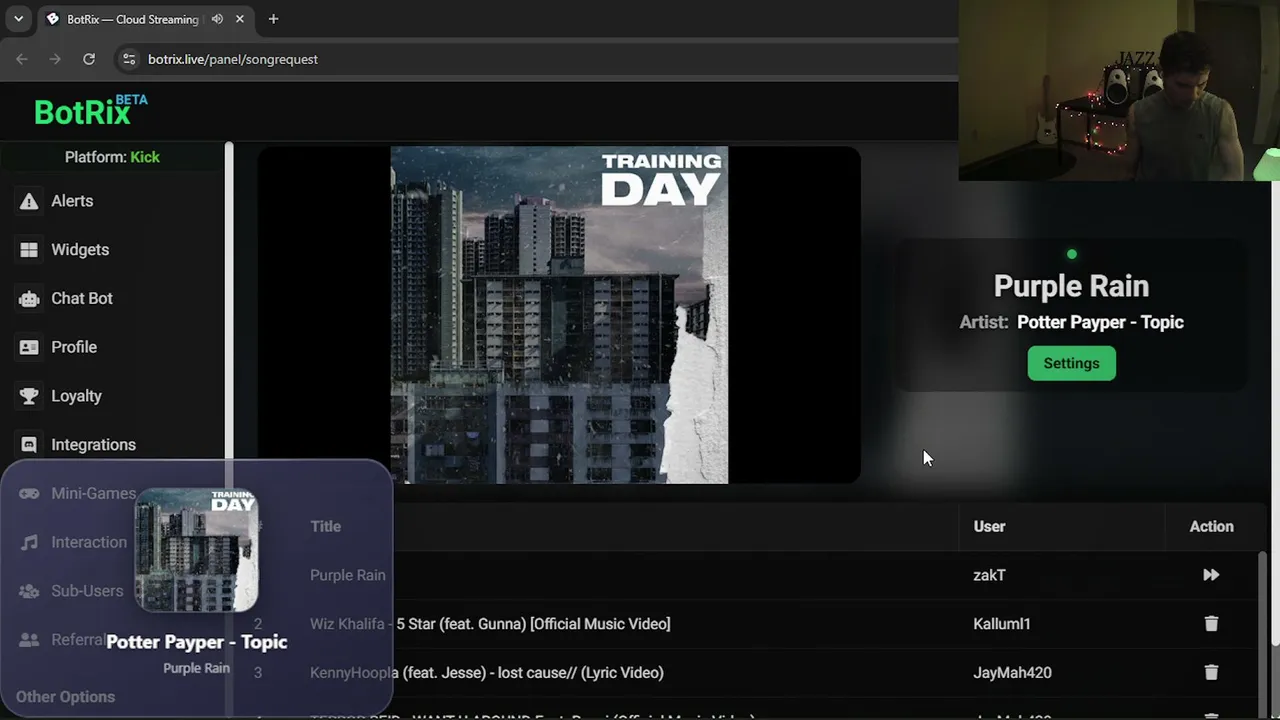Click the username zakT
Viewport: 1280px width, 720px height.
[x=989, y=575]
